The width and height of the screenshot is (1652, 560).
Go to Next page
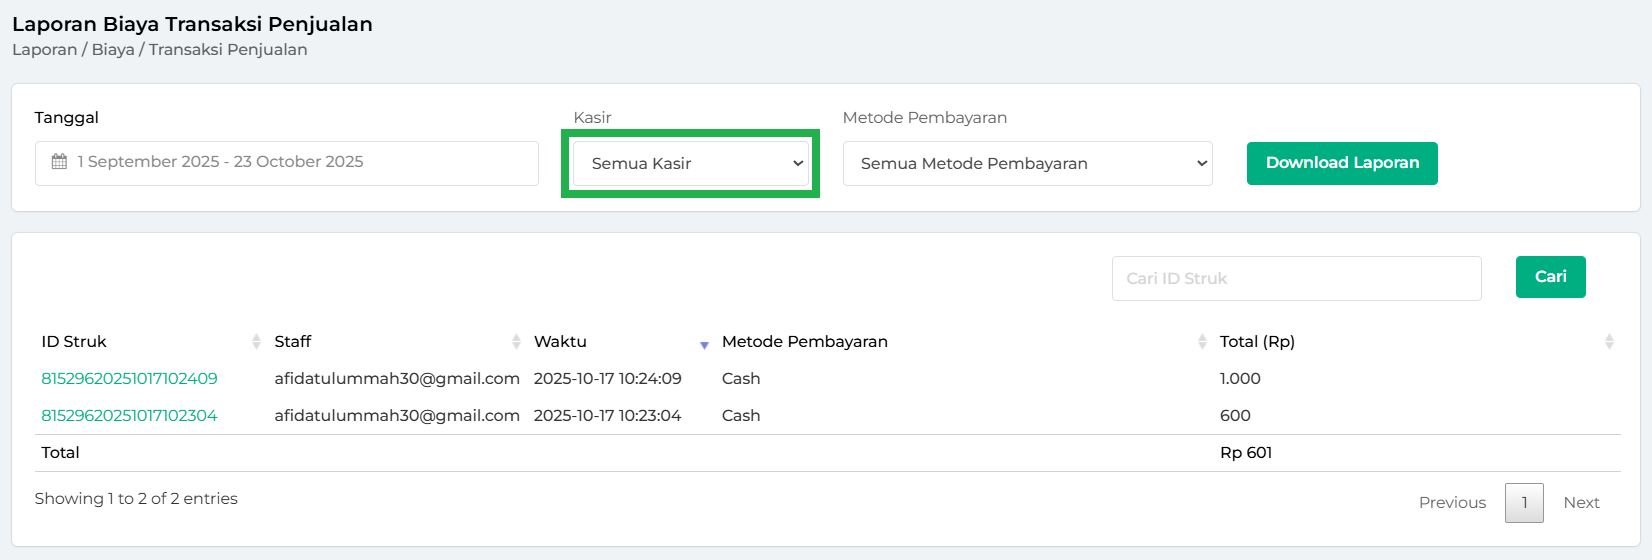pos(1581,503)
